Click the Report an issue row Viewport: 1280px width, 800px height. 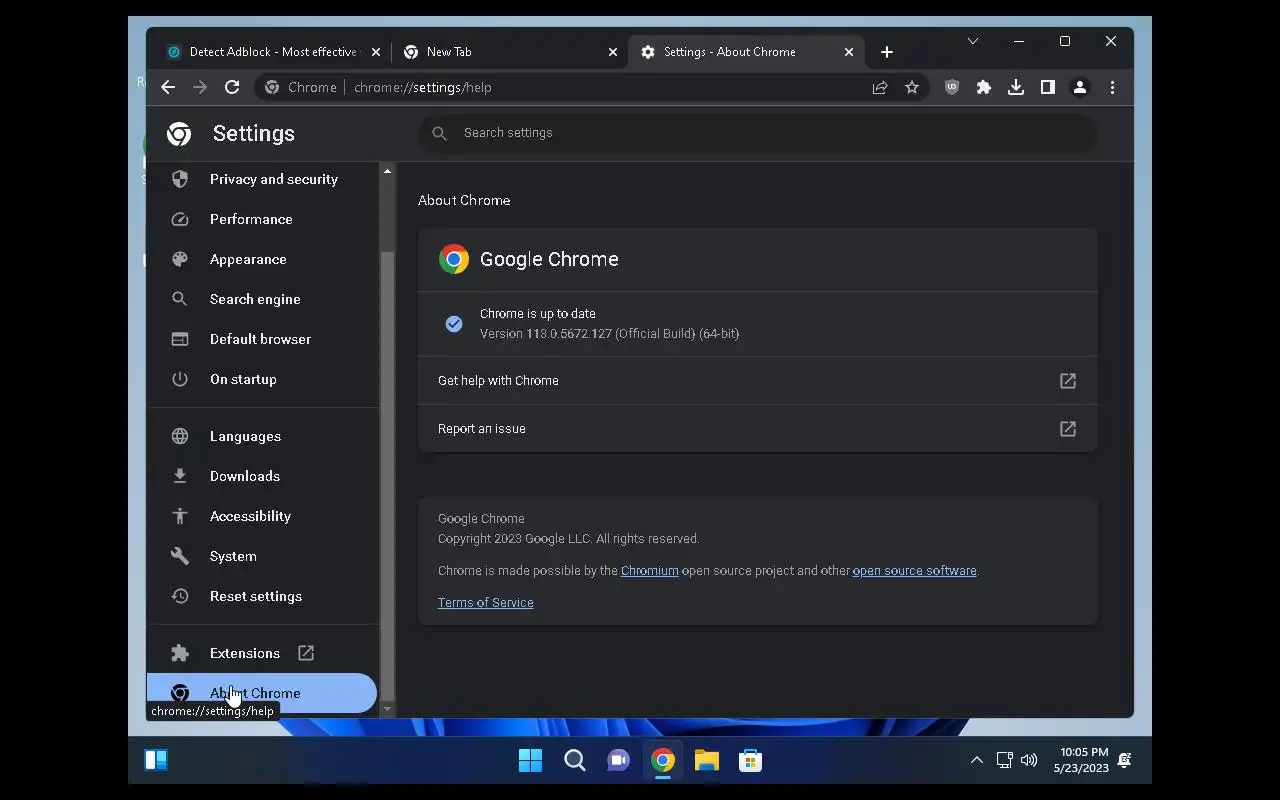[758, 429]
